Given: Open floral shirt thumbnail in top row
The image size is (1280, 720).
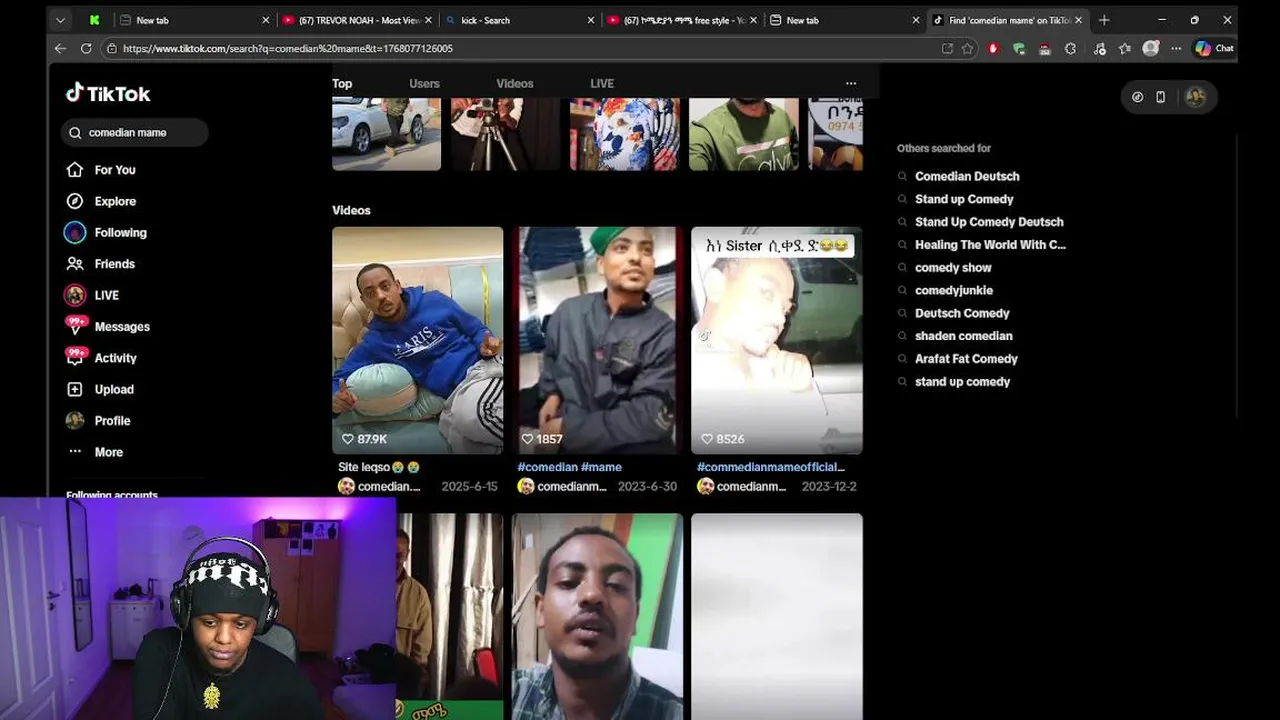Looking at the screenshot, I should click(x=625, y=134).
